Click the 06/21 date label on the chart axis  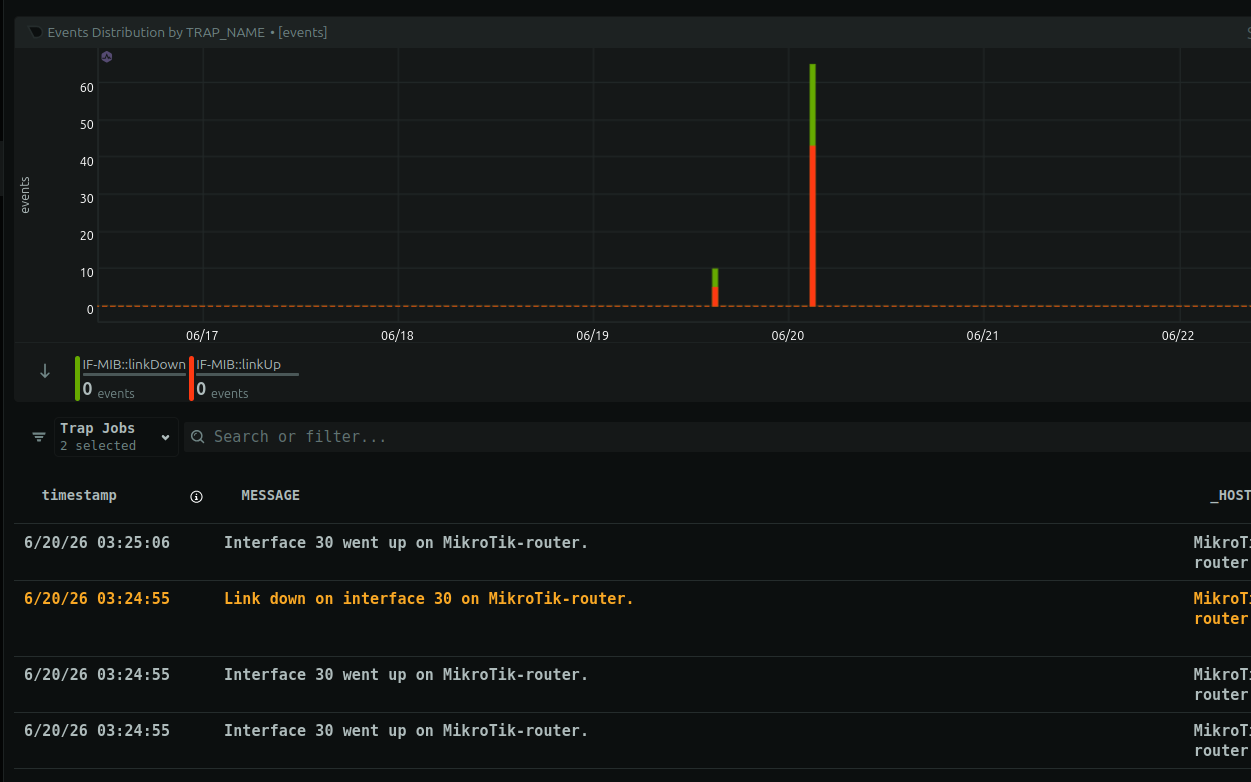[982, 336]
